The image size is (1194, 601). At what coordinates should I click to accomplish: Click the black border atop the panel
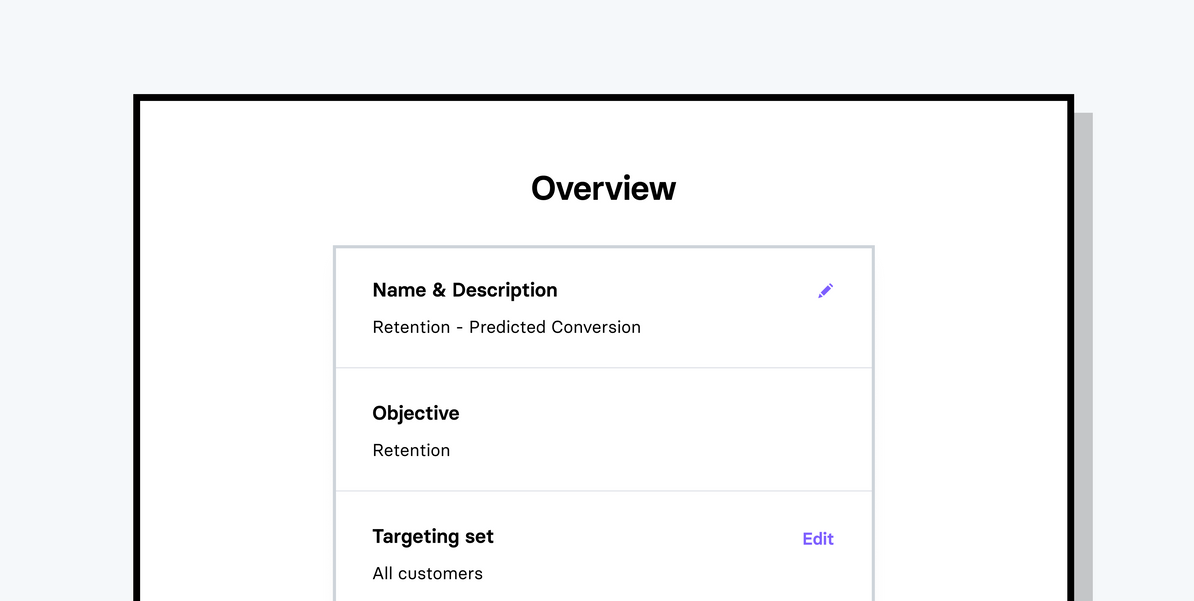[x=603, y=98]
